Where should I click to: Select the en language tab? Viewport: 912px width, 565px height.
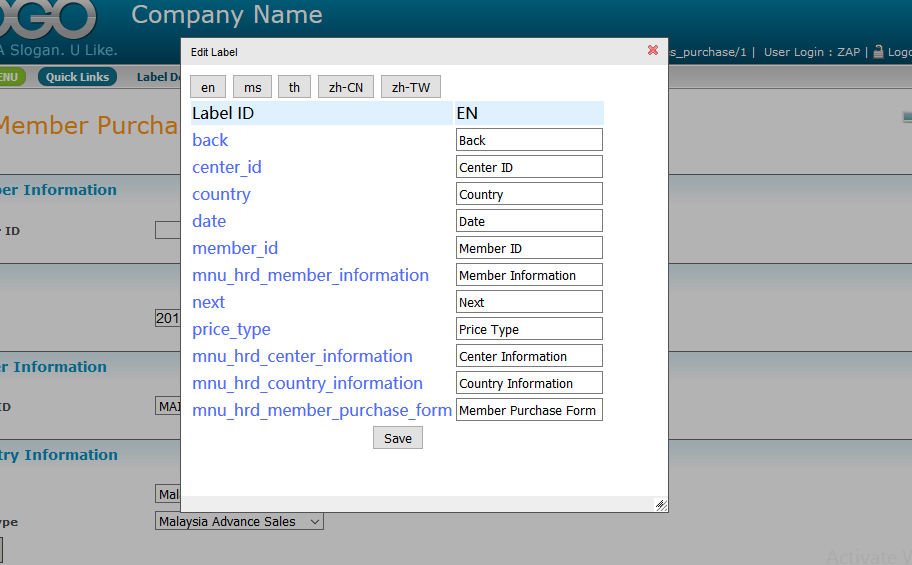tap(208, 87)
